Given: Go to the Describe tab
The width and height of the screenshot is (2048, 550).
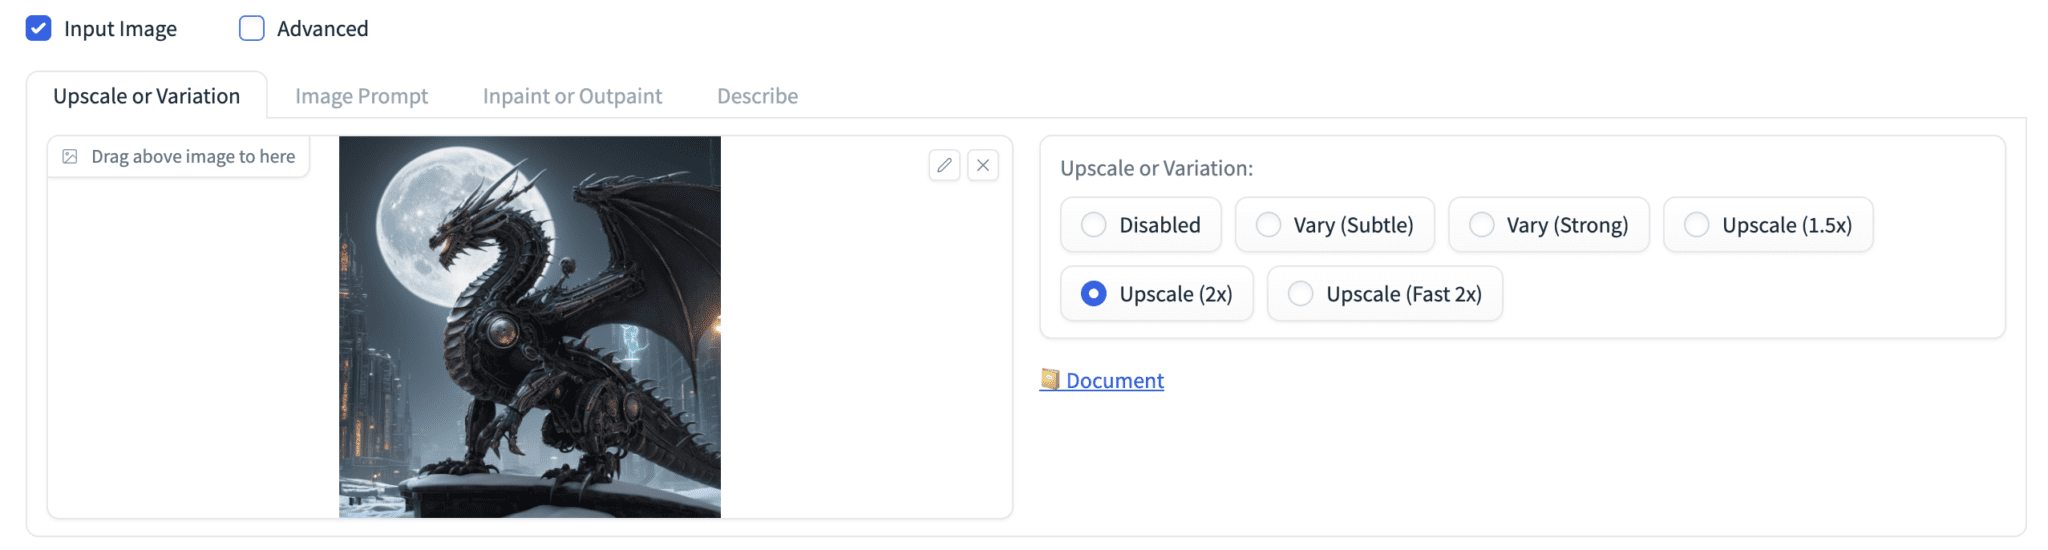Looking at the screenshot, I should (757, 96).
